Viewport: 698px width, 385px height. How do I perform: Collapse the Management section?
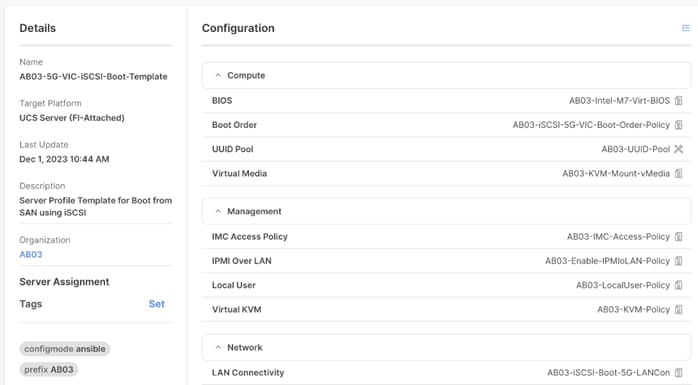coord(218,211)
